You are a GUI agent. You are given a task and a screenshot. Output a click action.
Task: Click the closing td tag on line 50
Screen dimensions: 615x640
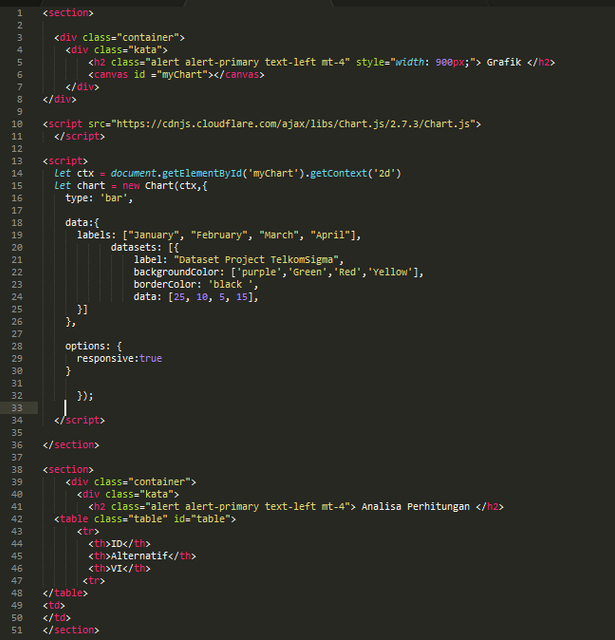[57, 618]
